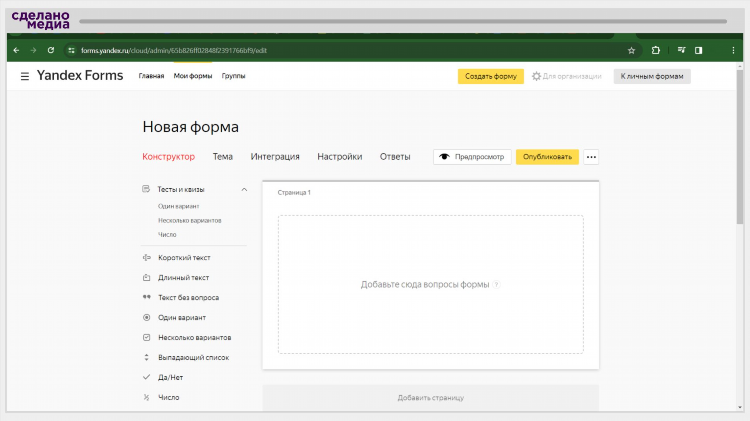This screenshot has height=421, width=750.
Task: Select the Короткий текст question type
Action: (x=184, y=257)
